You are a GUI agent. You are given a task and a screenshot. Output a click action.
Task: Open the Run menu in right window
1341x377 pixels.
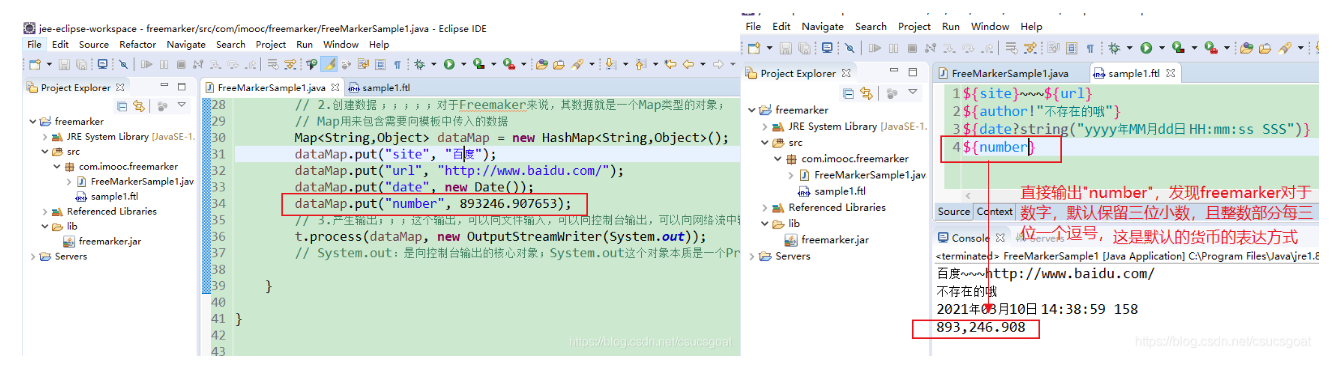click(x=951, y=26)
